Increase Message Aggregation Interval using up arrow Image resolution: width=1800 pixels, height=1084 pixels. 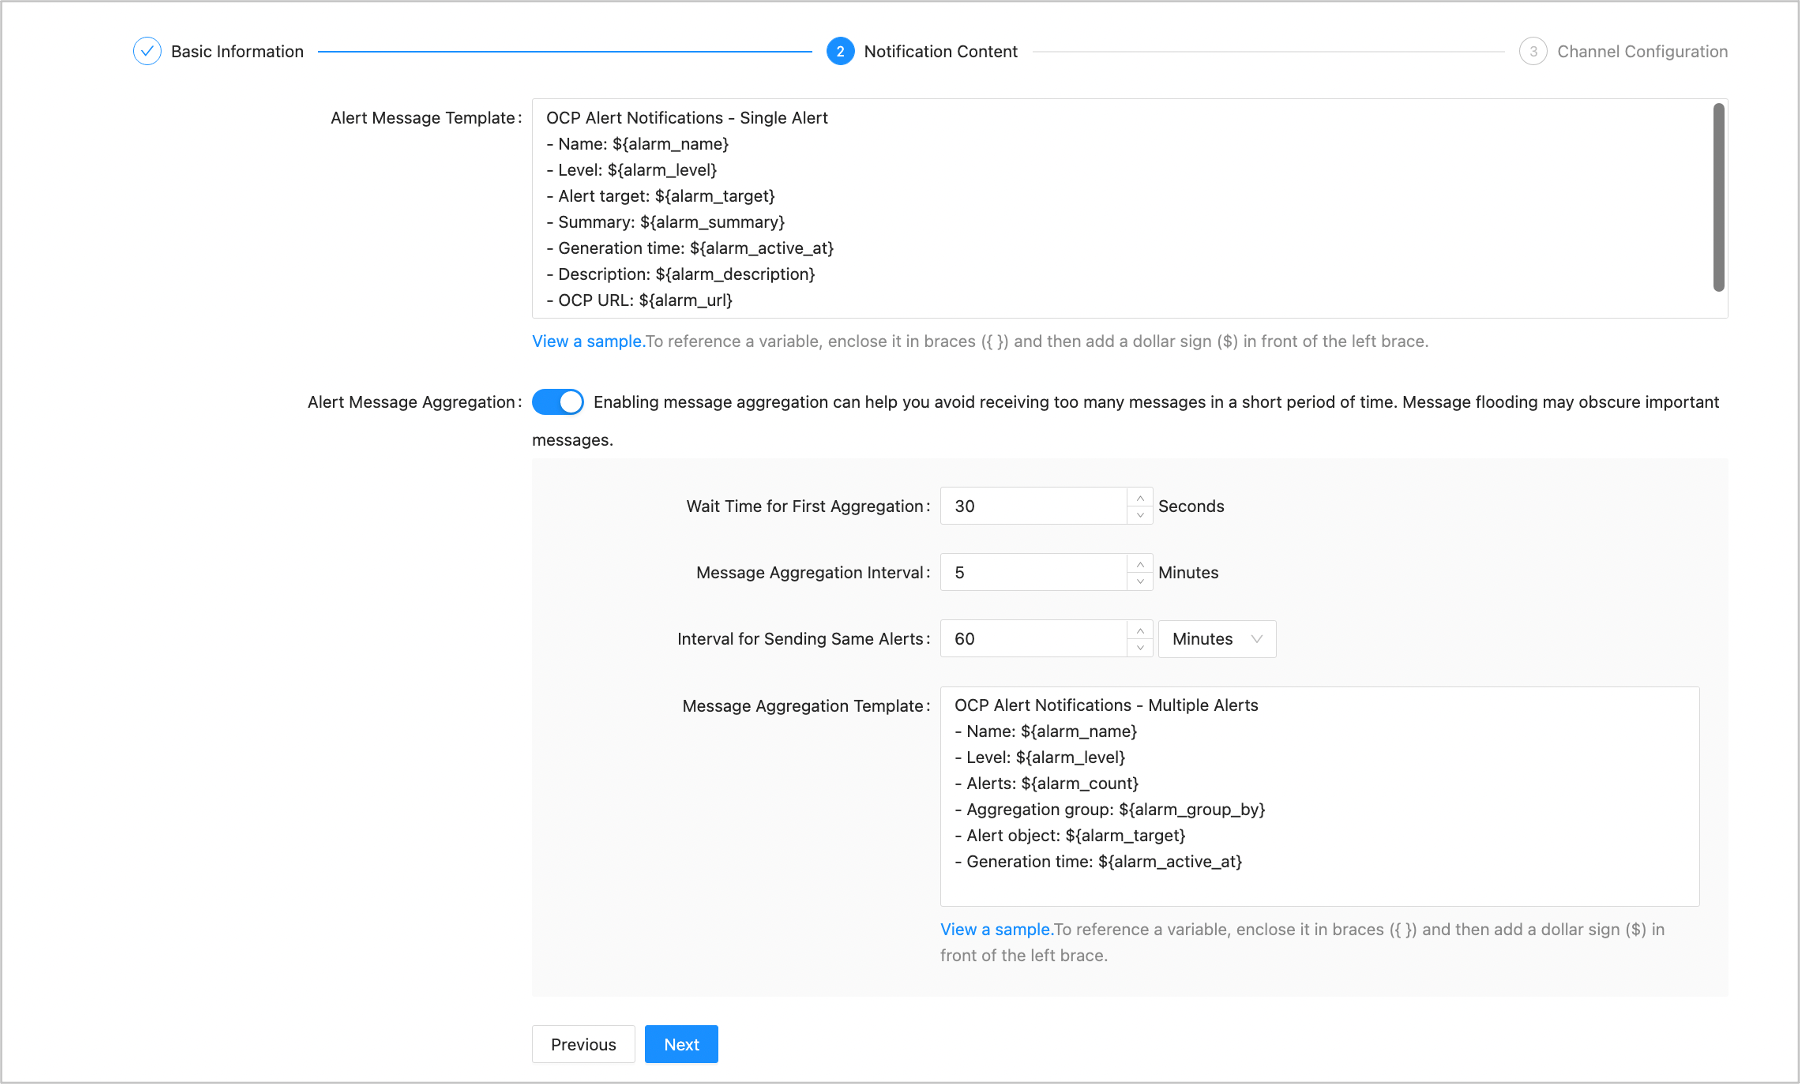[1140, 564]
